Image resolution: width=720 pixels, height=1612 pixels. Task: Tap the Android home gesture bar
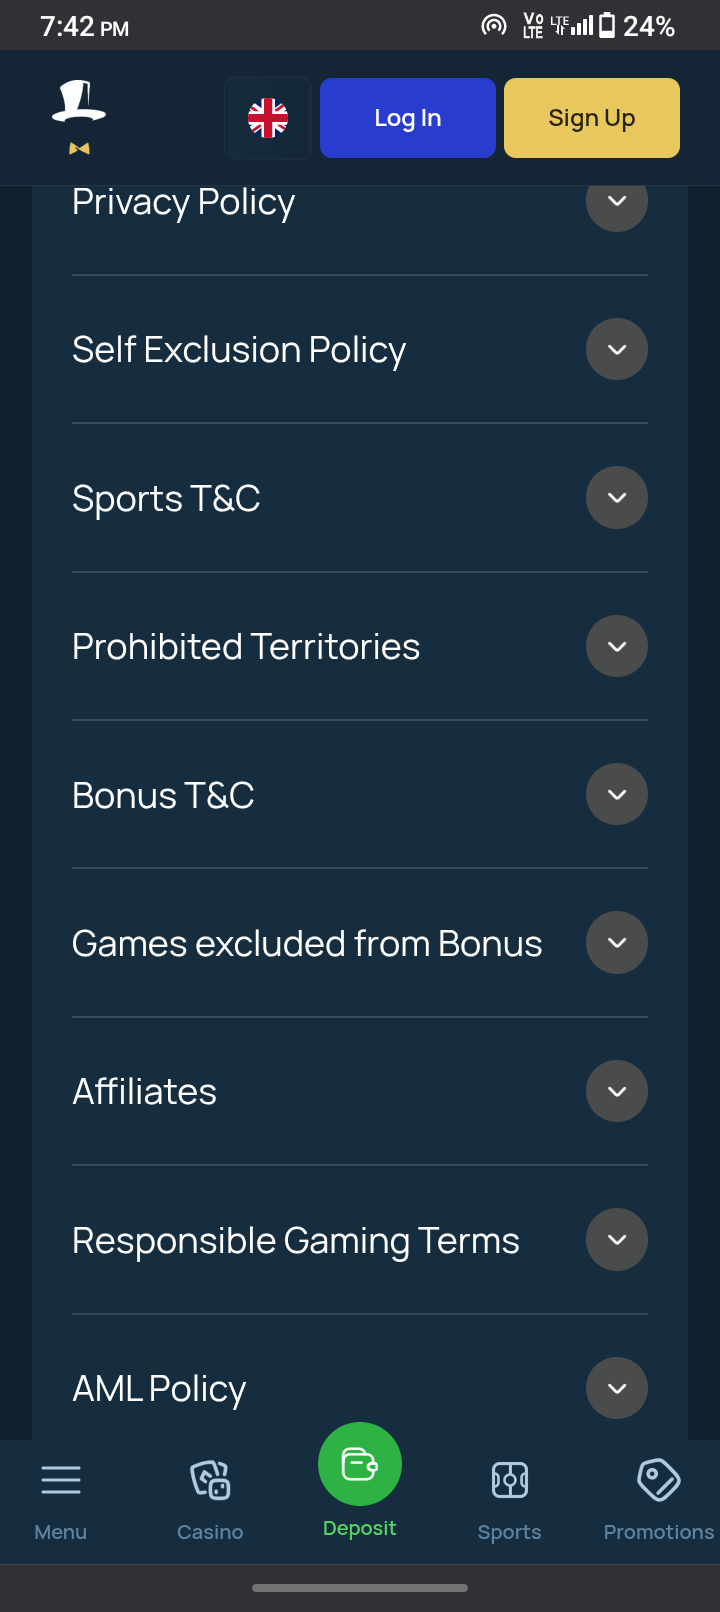pyautogui.click(x=360, y=1587)
